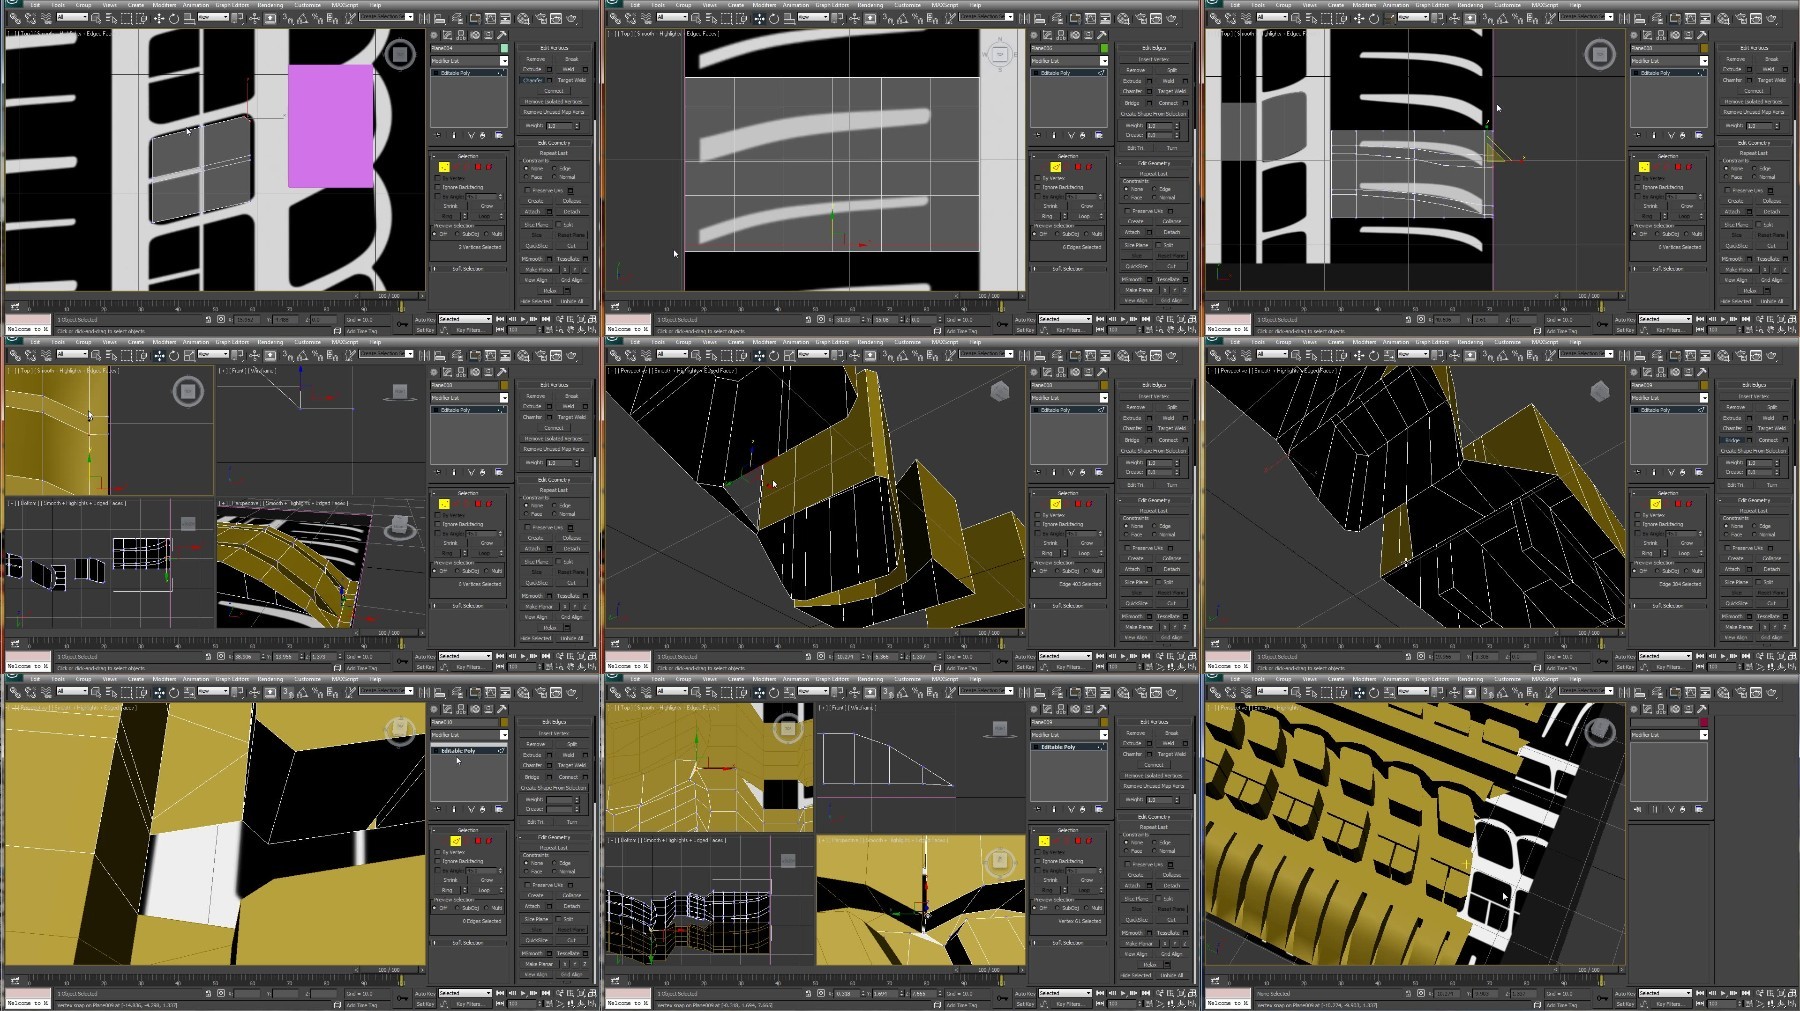Toggle the Split checkbox in center screenshot

point(1158,582)
